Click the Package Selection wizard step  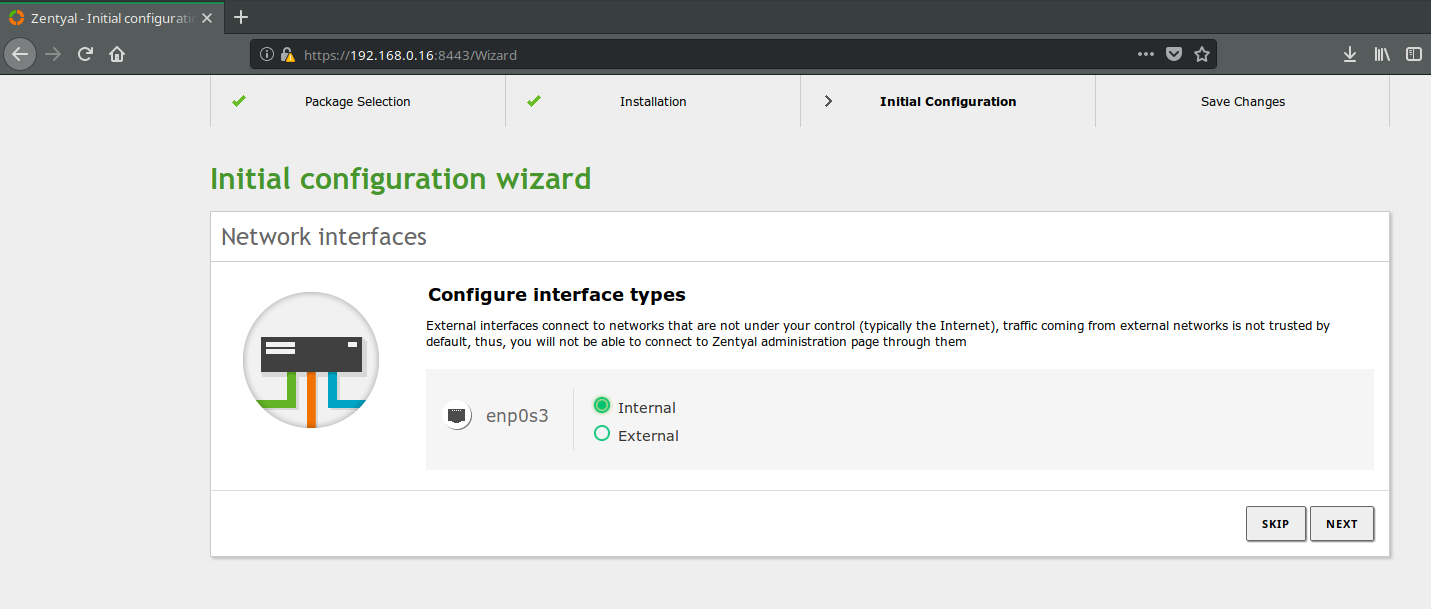point(358,101)
